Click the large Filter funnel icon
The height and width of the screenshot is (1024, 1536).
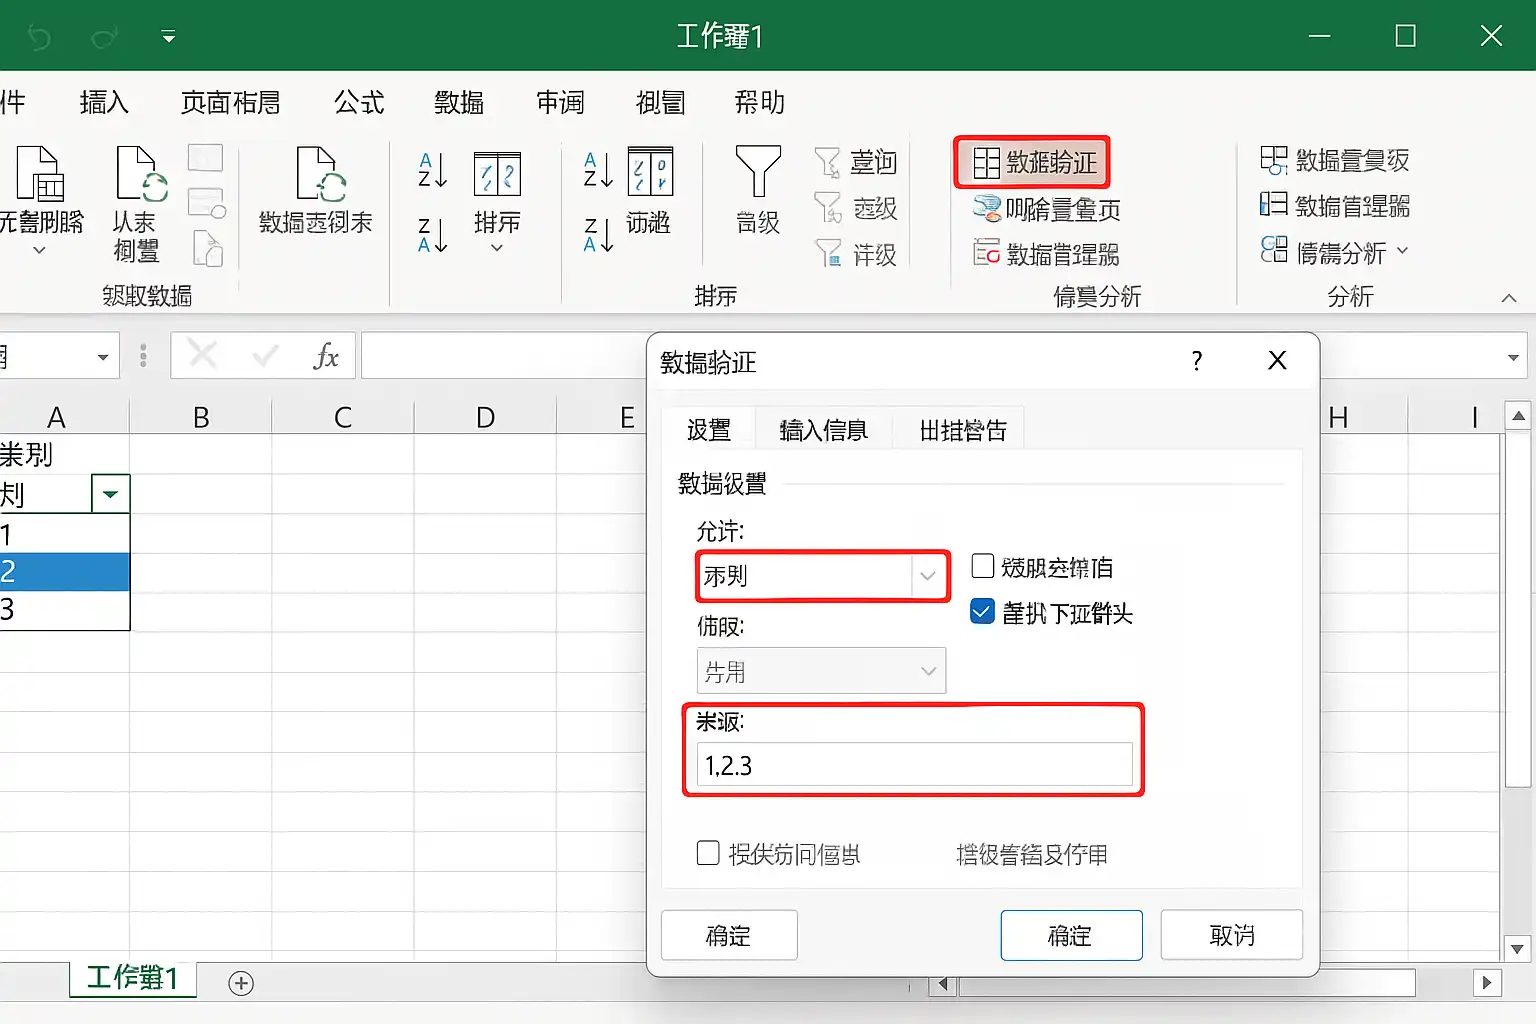pos(757,171)
